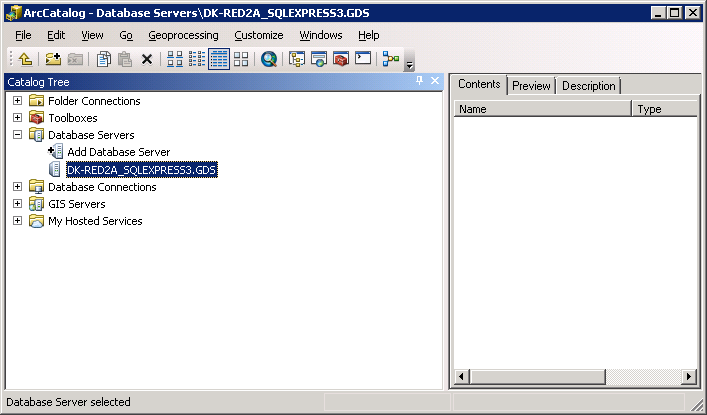Open the Geoprocessing menu

point(183,35)
